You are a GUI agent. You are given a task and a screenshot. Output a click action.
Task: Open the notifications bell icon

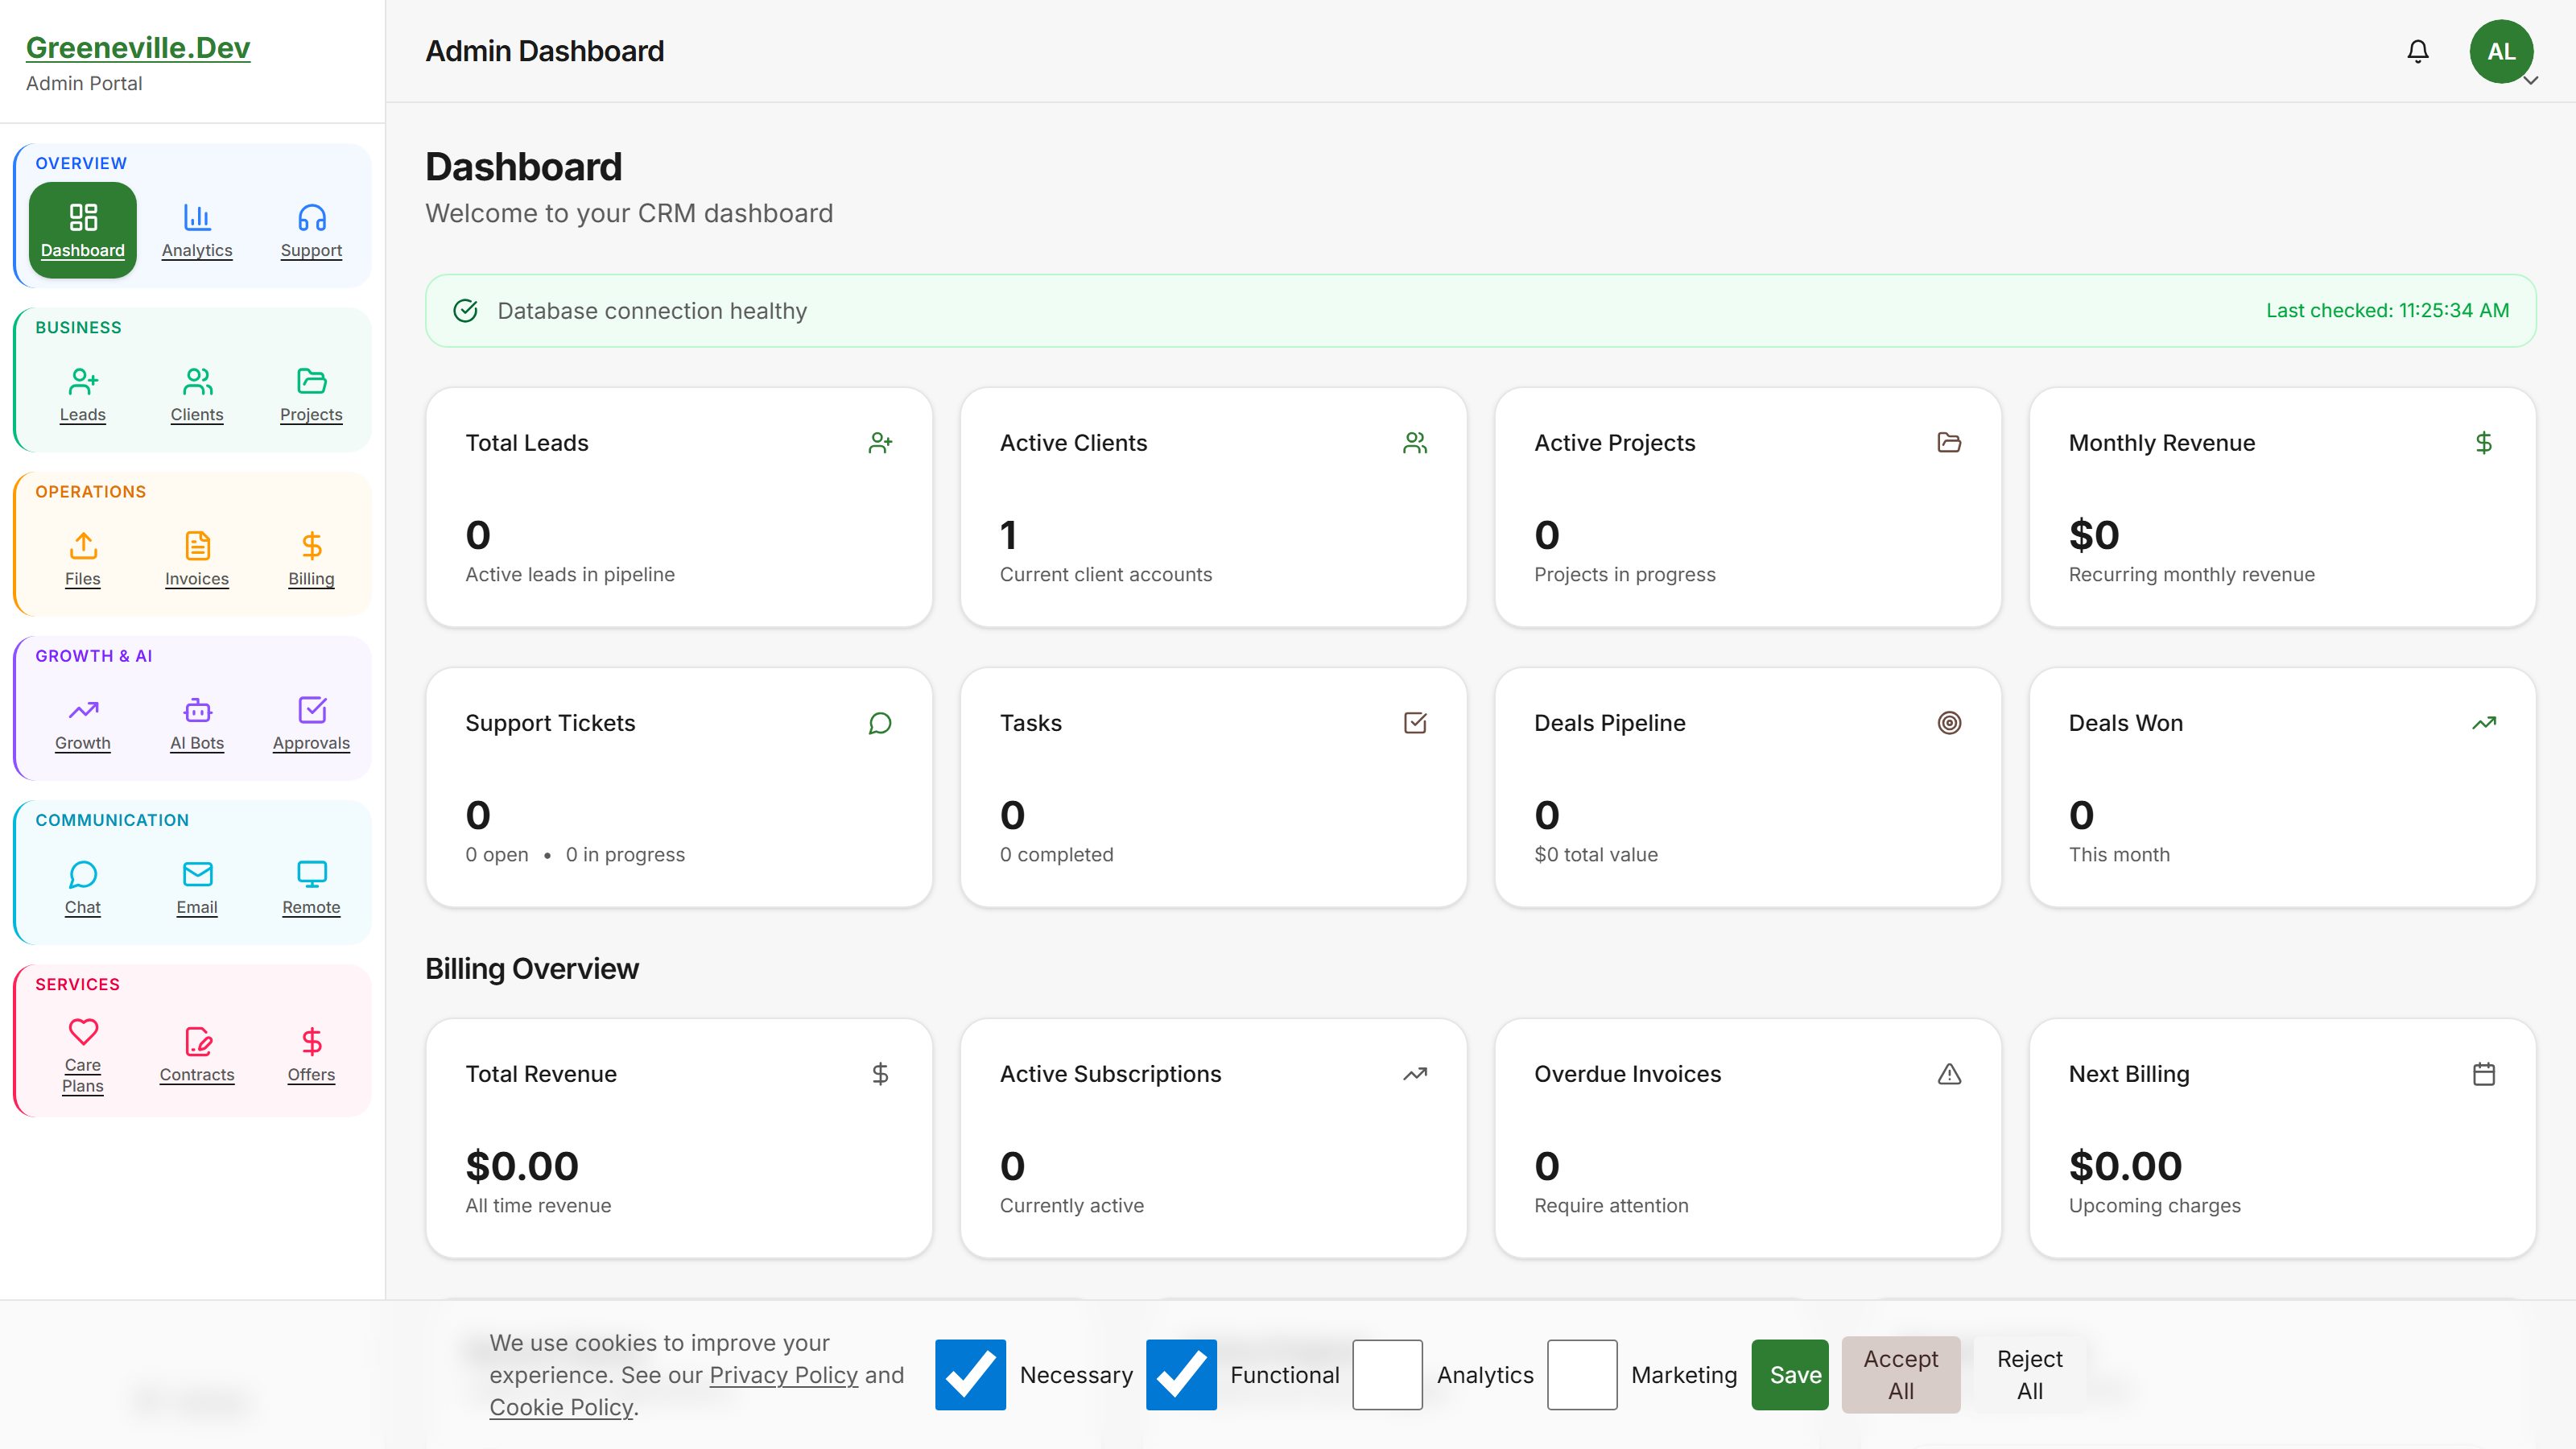pos(2417,51)
